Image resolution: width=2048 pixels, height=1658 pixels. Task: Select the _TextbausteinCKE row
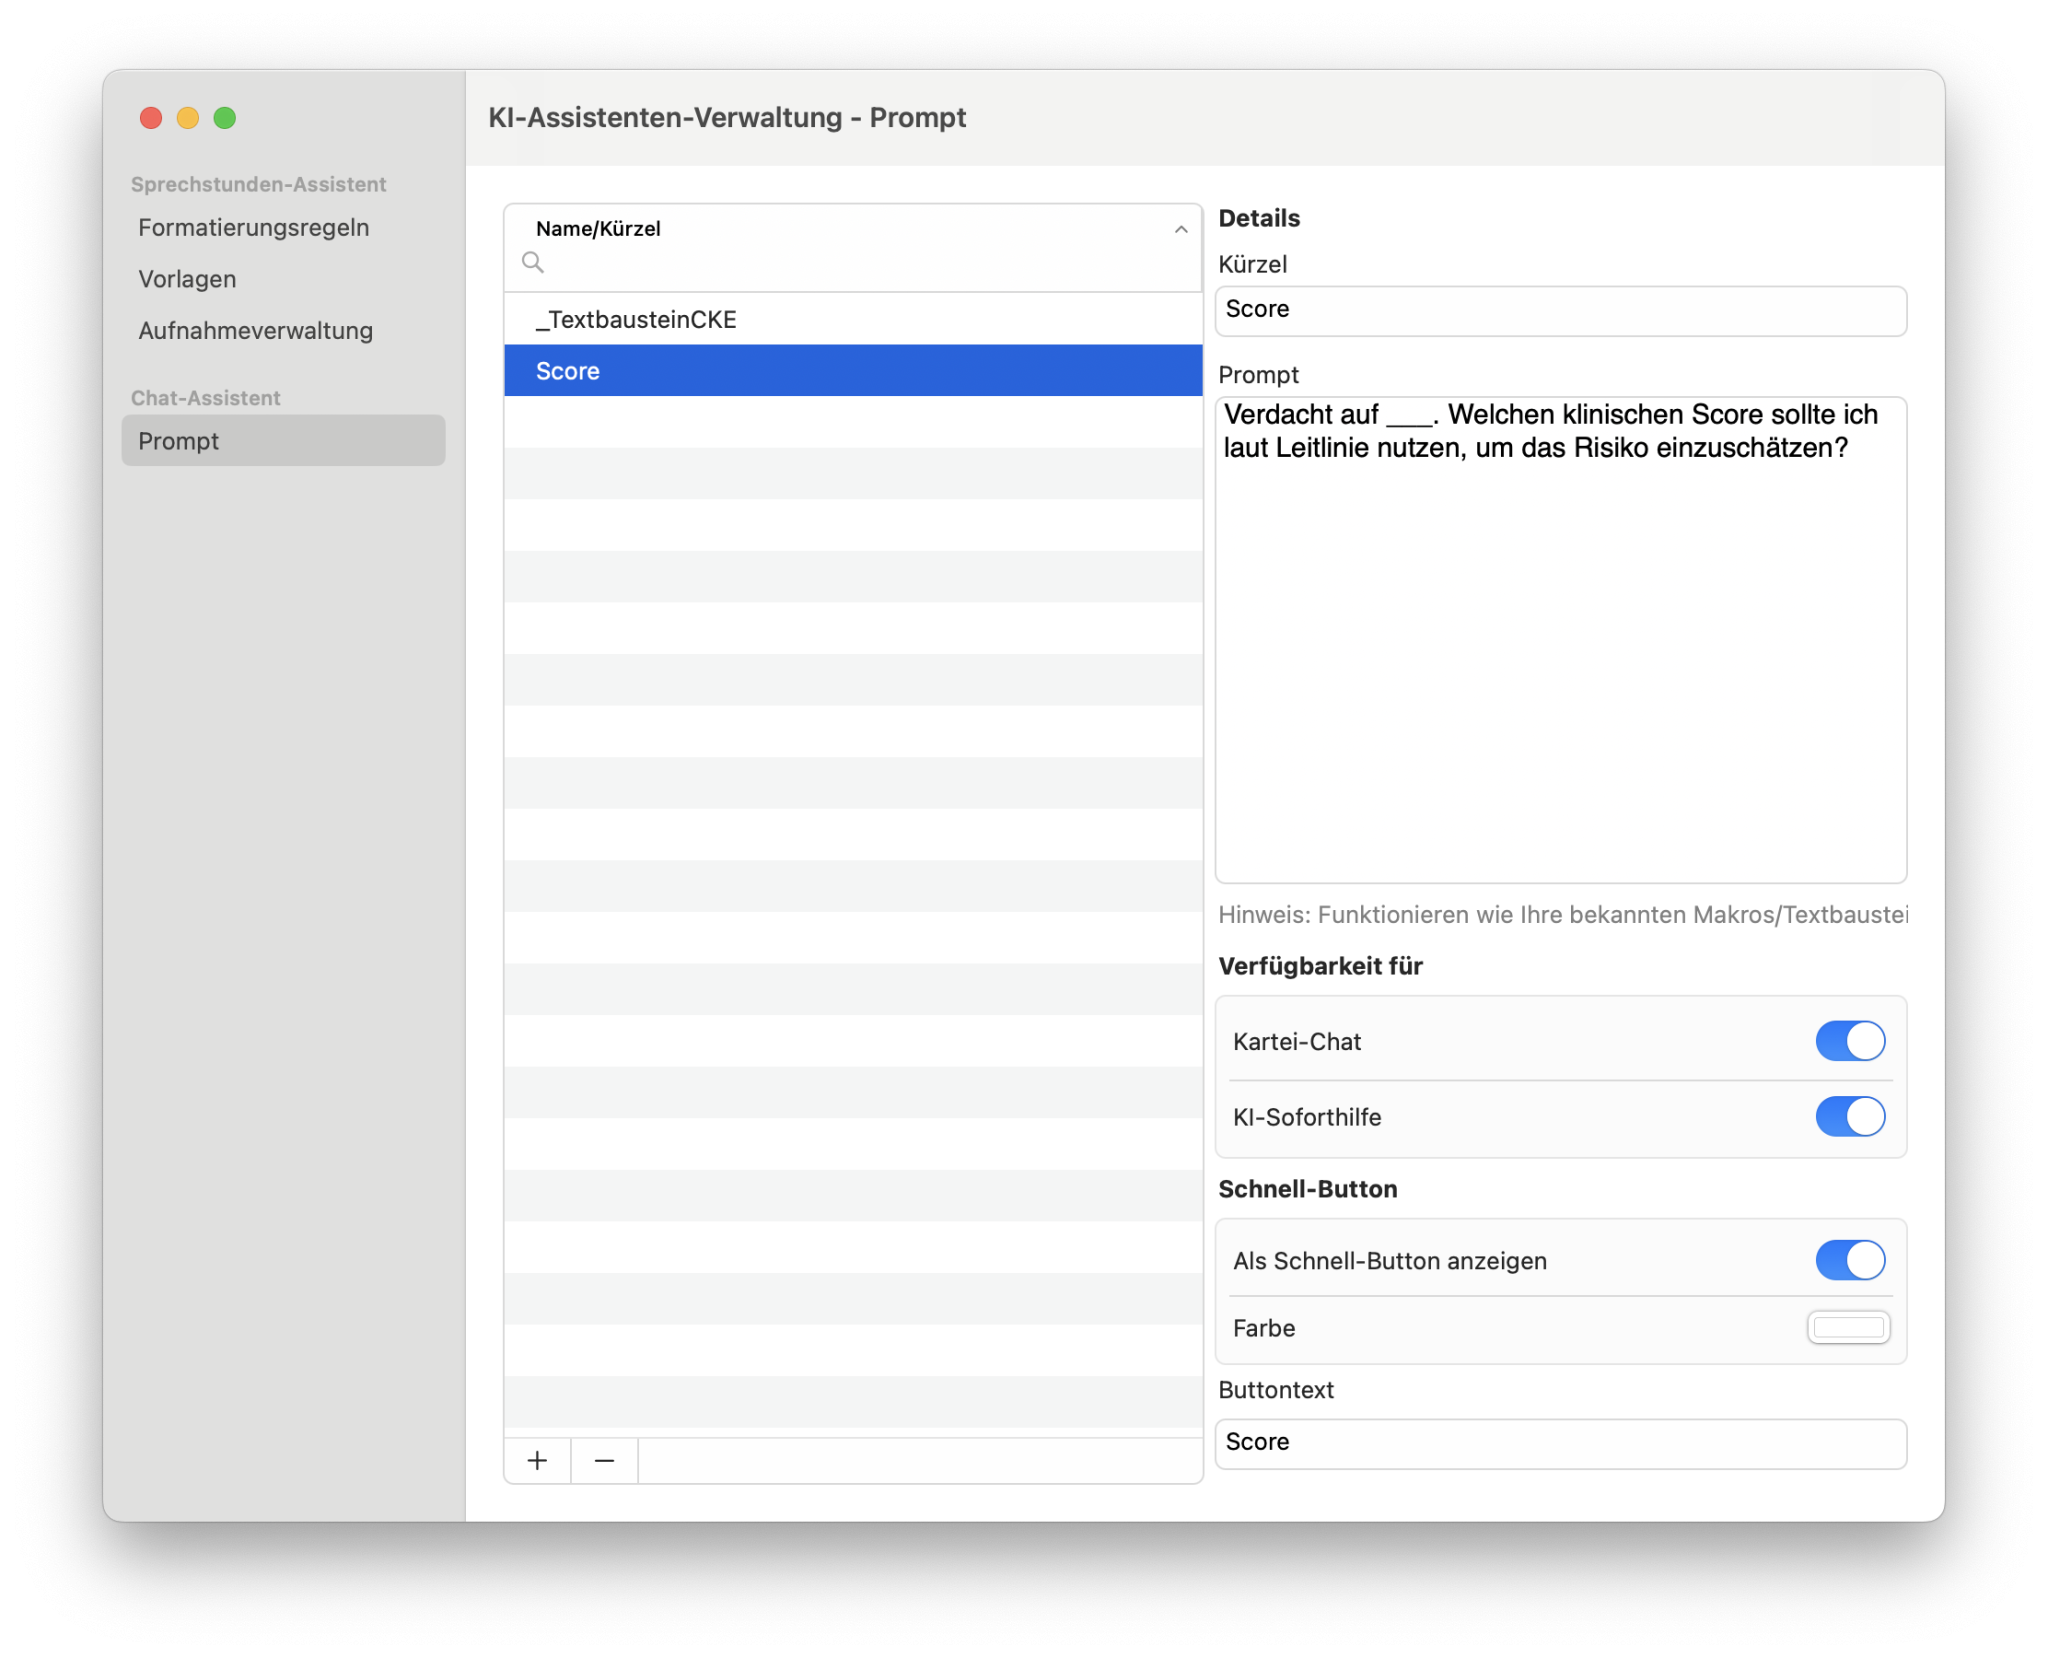(853, 319)
